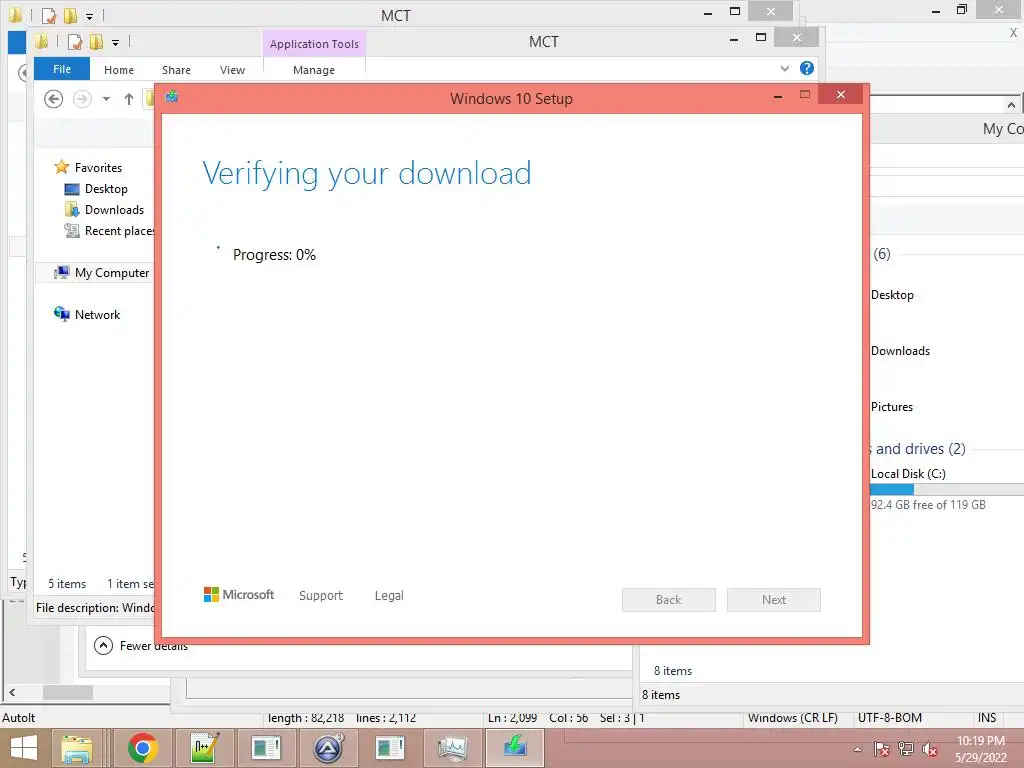Click the disabled Next button in Setup

tap(774, 600)
